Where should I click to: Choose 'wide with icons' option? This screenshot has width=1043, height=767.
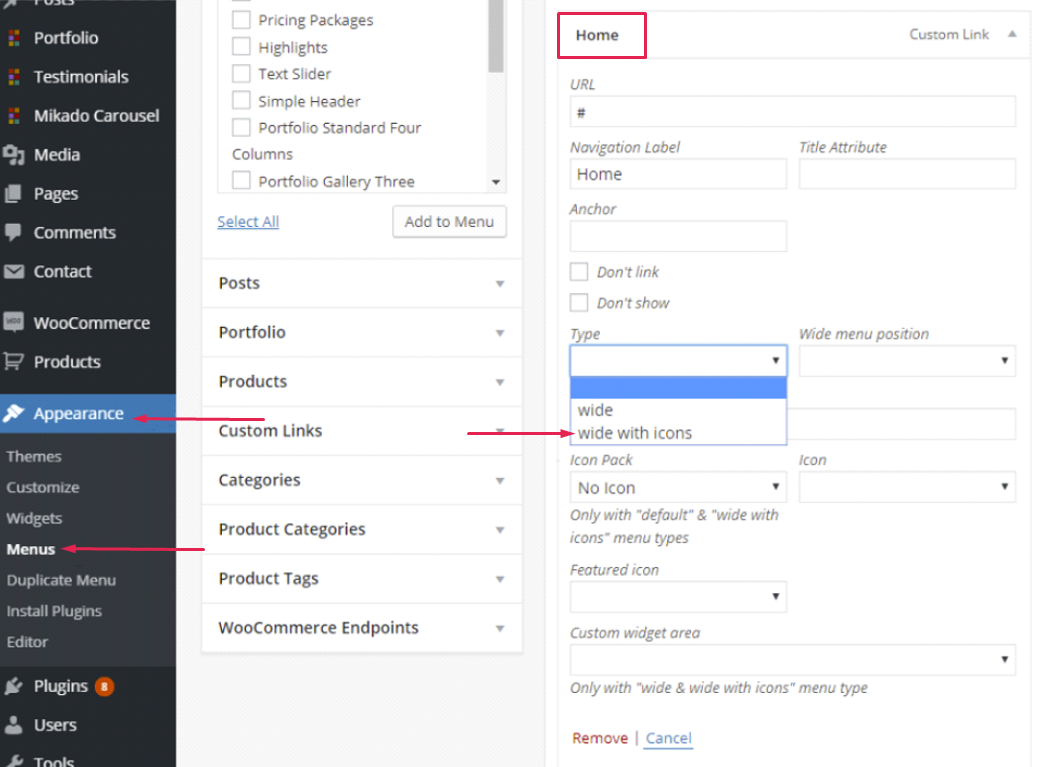678,433
